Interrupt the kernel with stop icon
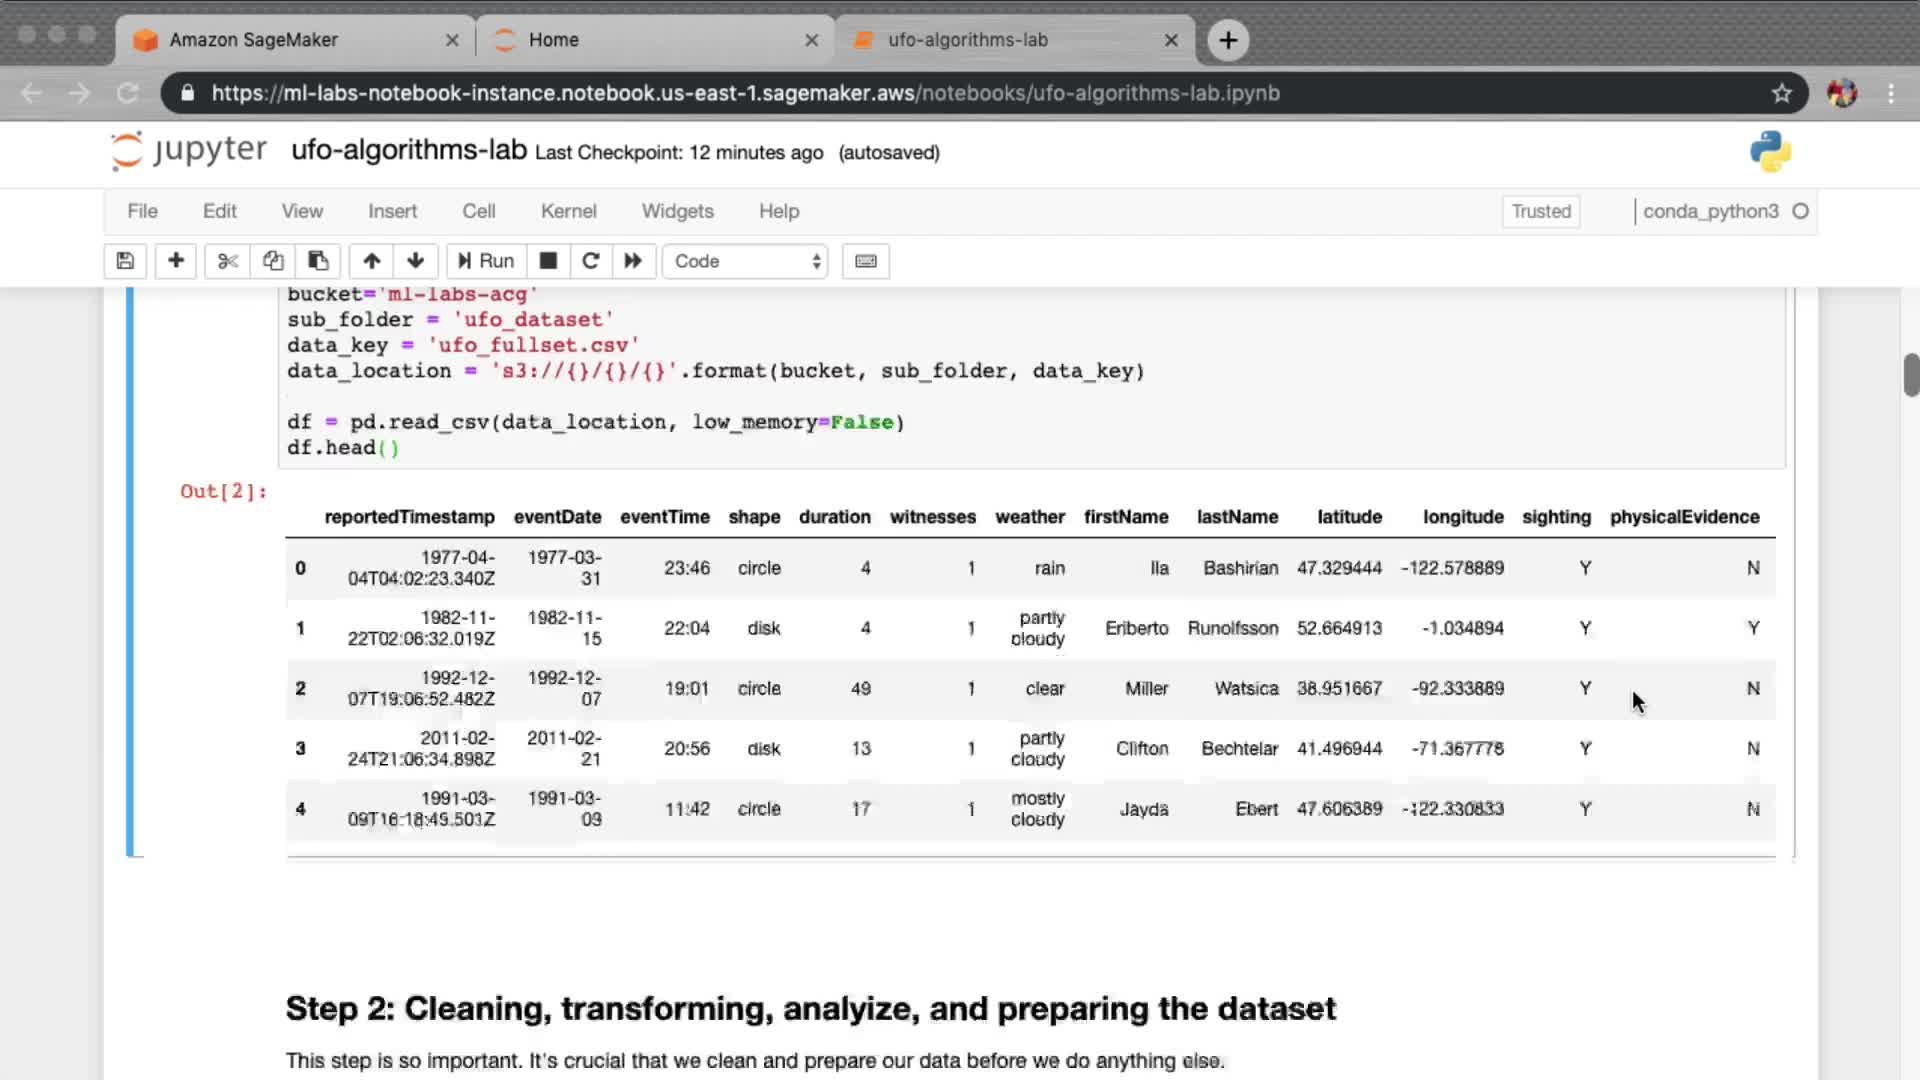 pyautogui.click(x=548, y=261)
